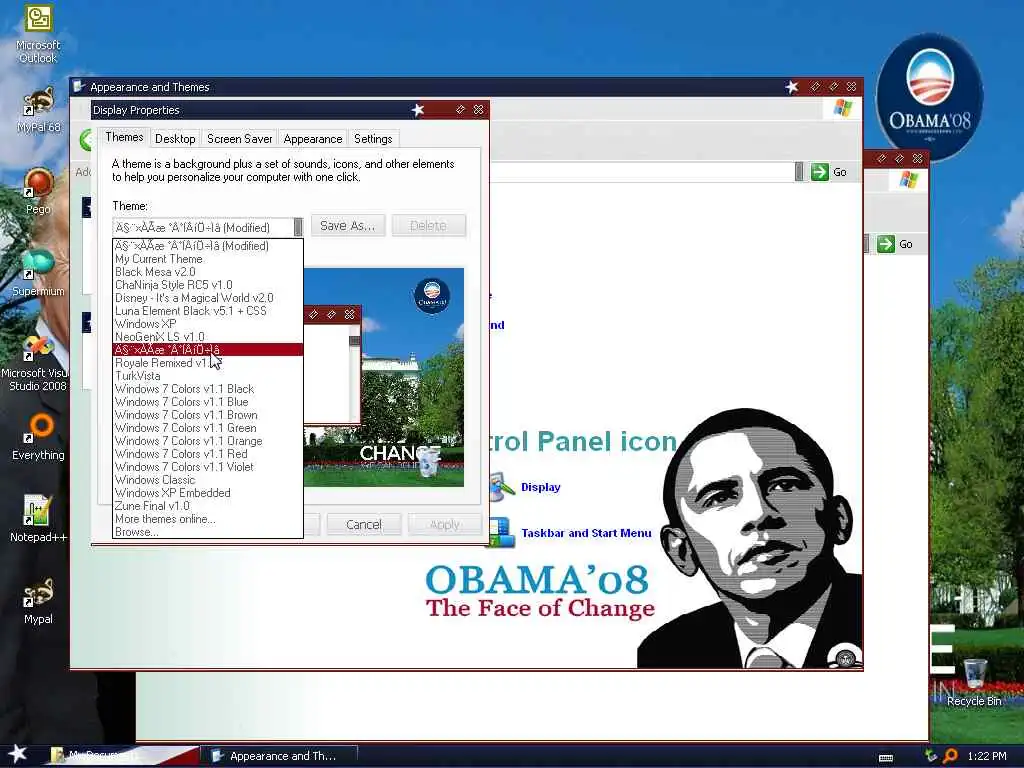
Task: Click the Taskbar and Start Menu icon
Action: (x=502, y=533)
